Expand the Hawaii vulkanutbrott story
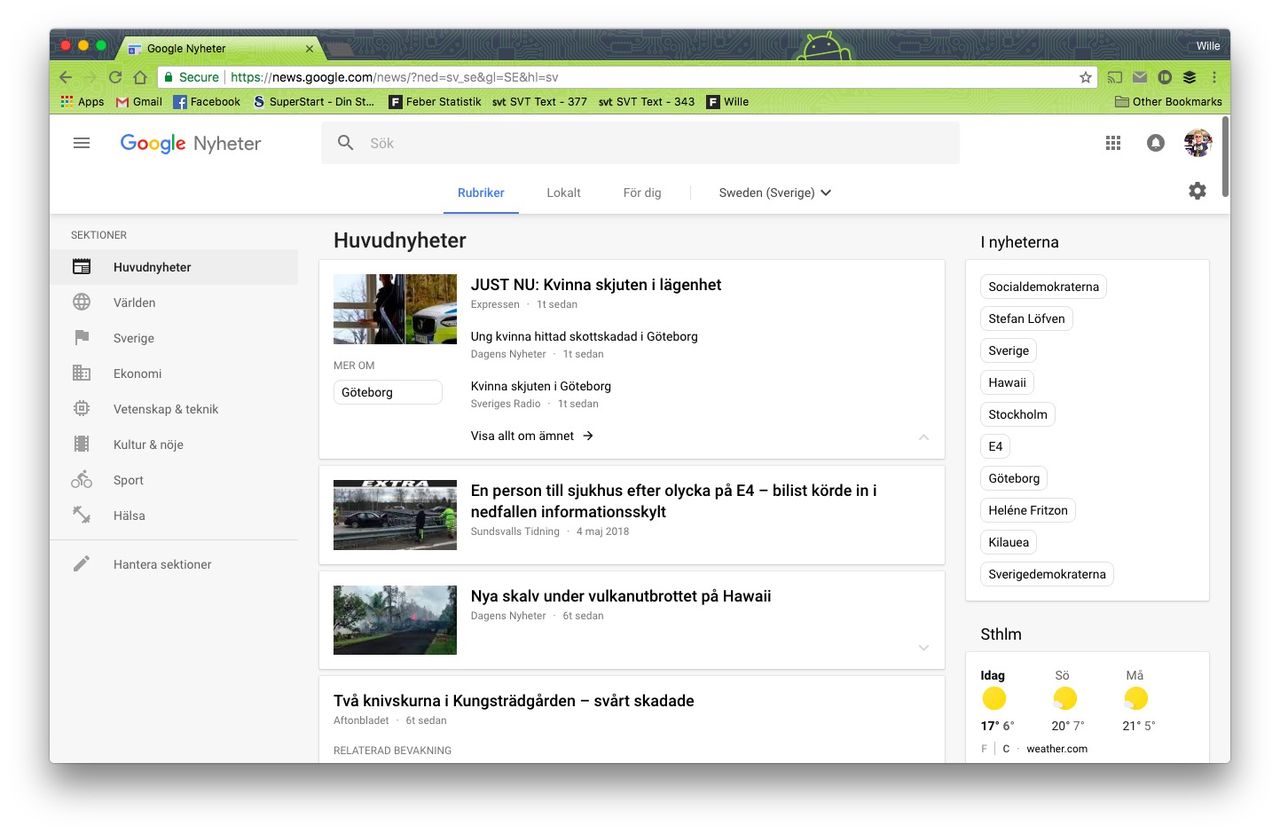 [923, 648]
